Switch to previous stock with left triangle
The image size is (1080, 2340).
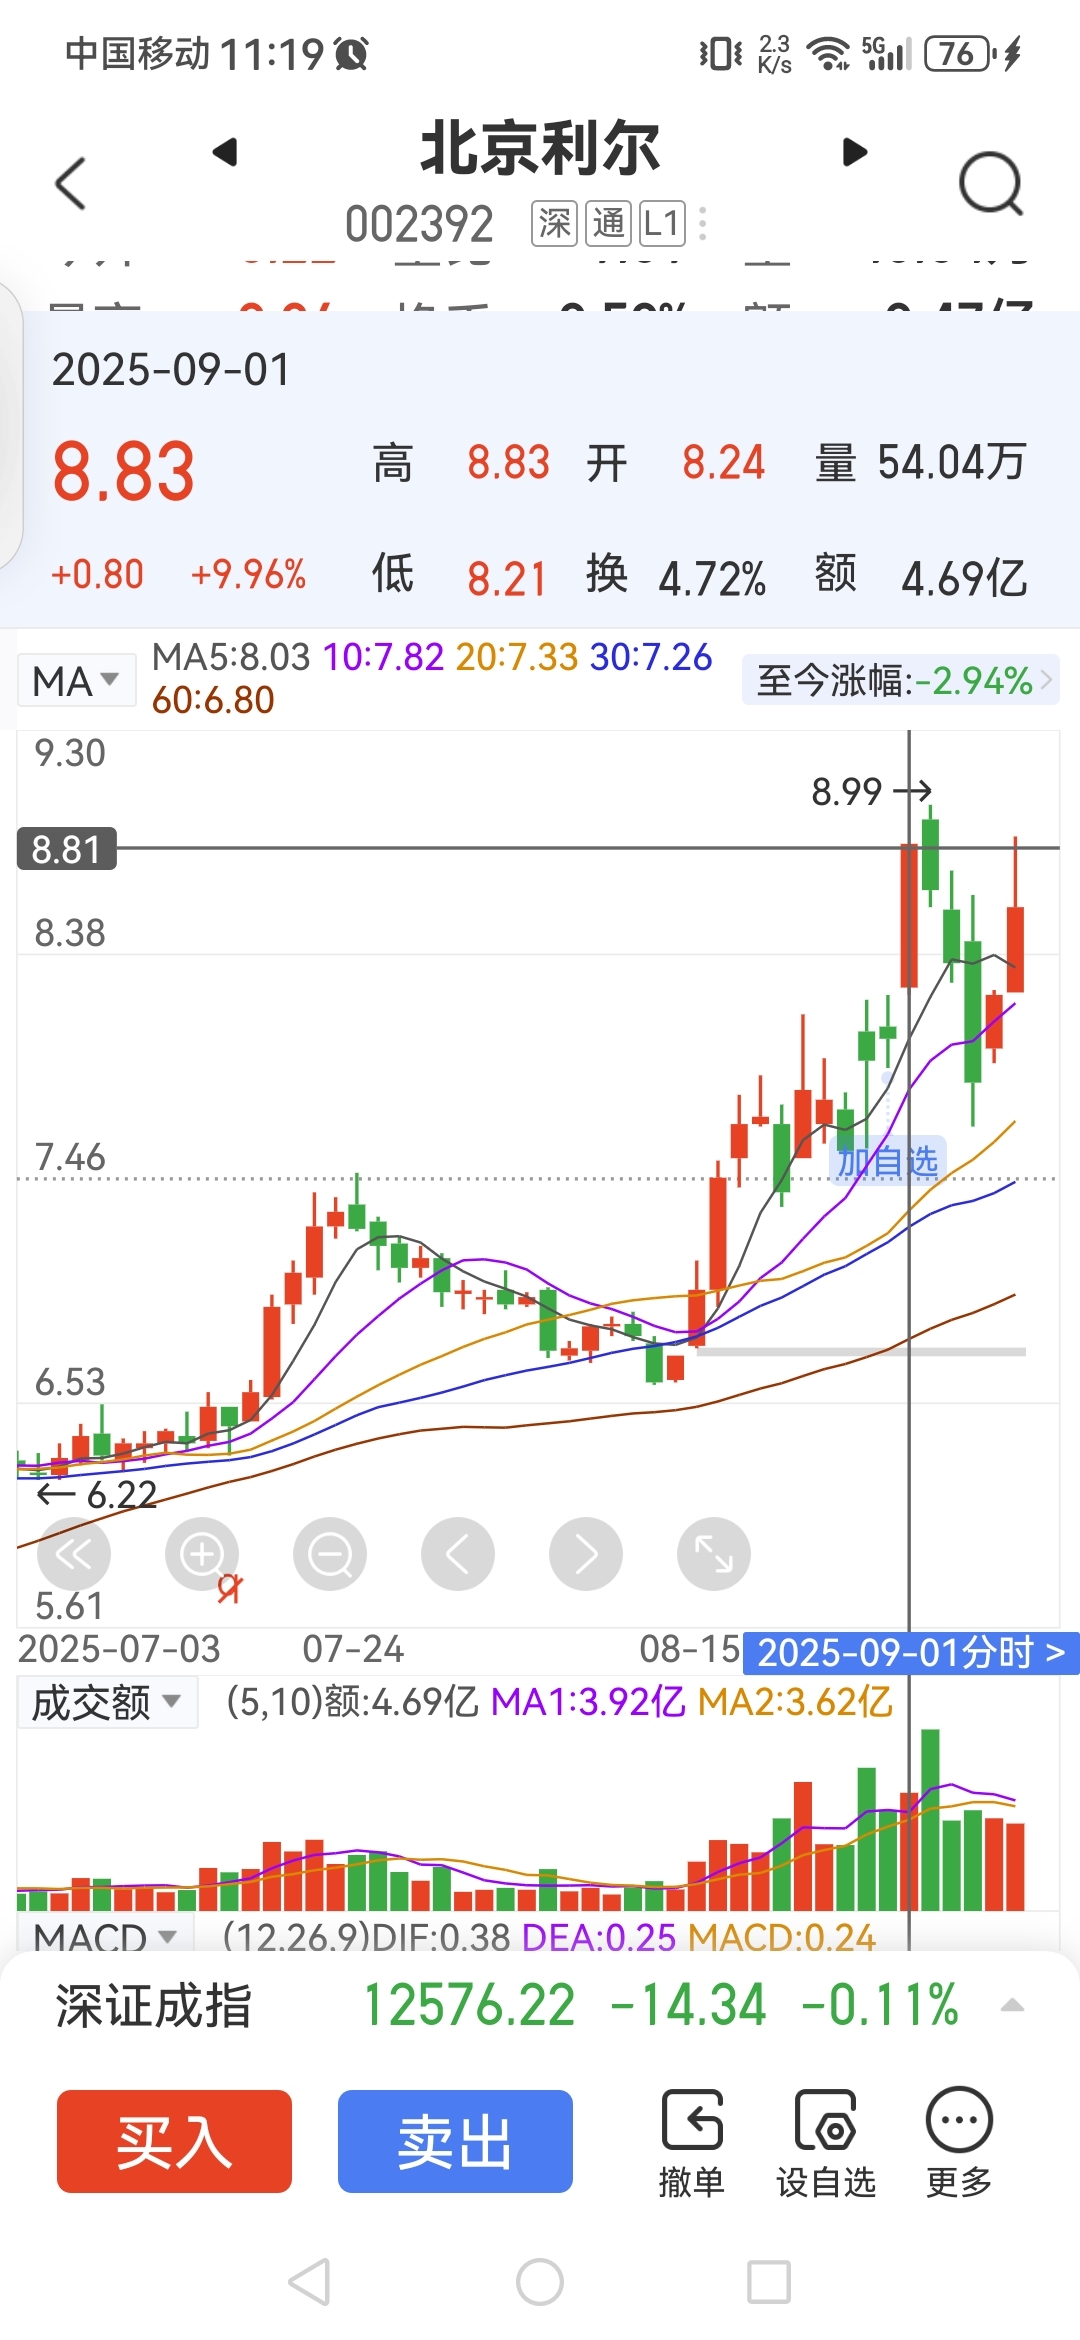click(225, 152)
